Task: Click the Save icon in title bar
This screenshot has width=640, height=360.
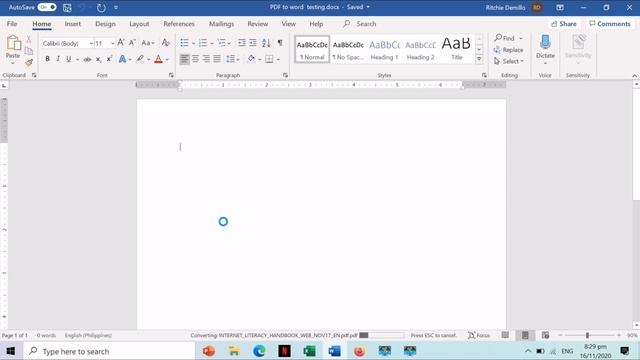Action: [67, 7]
